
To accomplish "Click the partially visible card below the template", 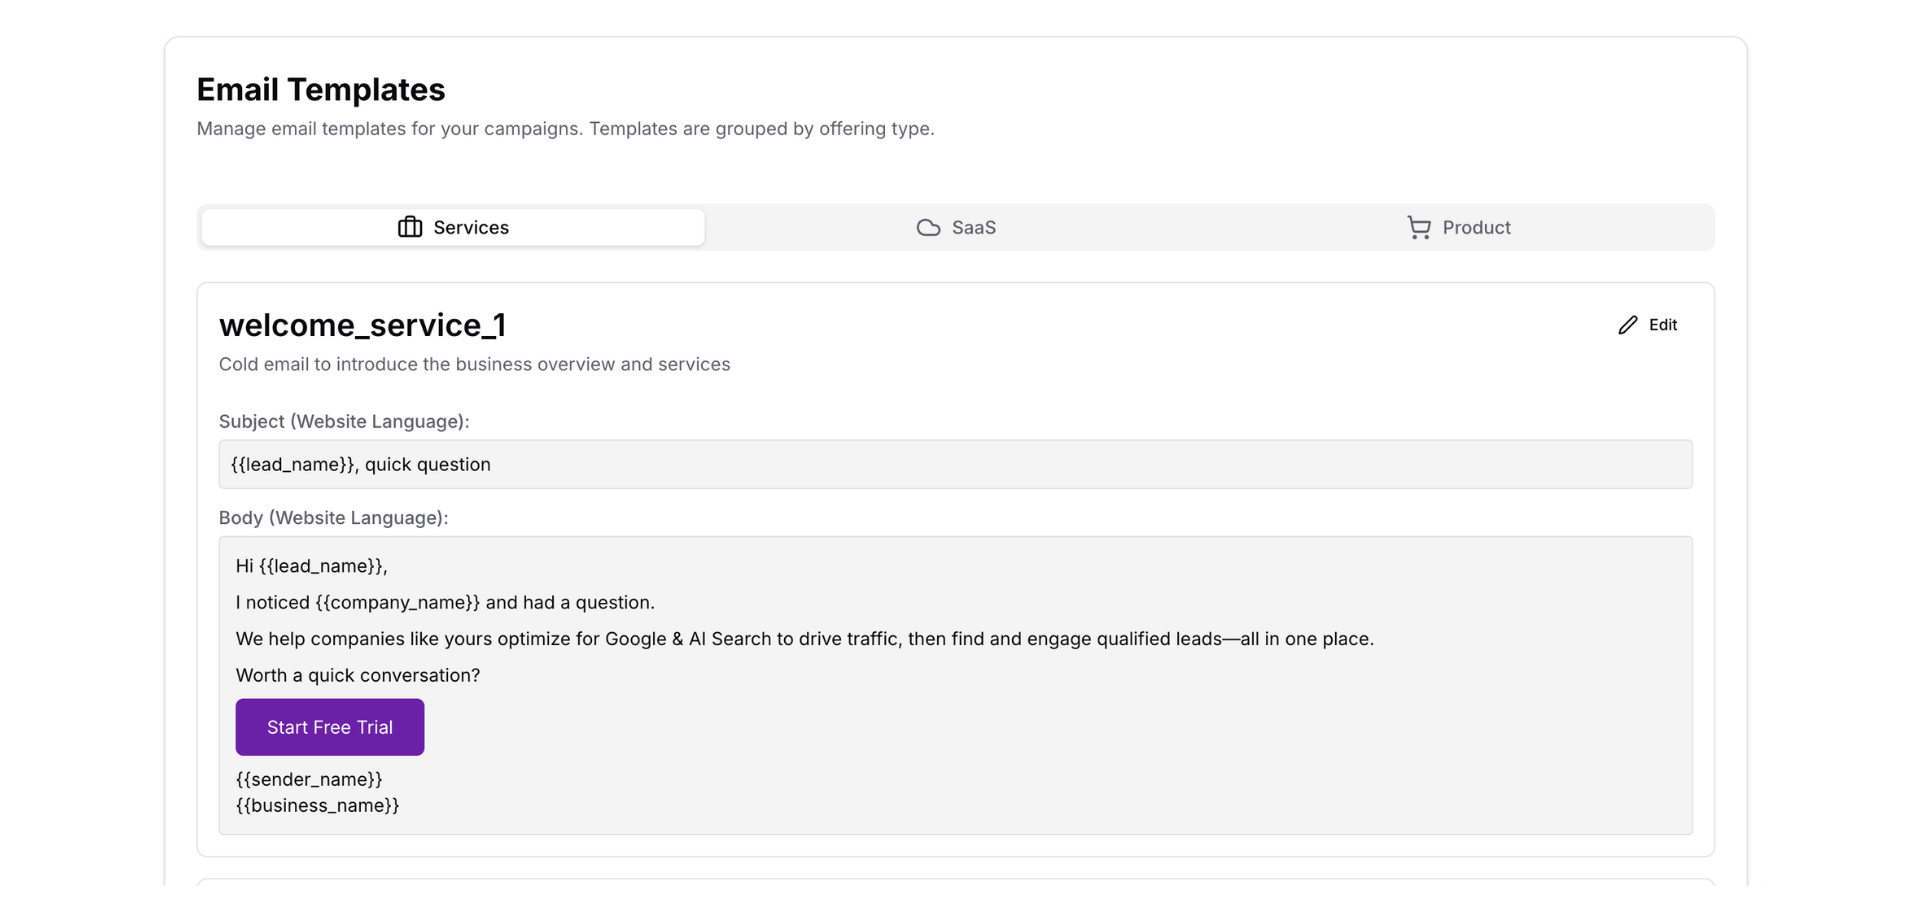I will [x=955, y=890].
